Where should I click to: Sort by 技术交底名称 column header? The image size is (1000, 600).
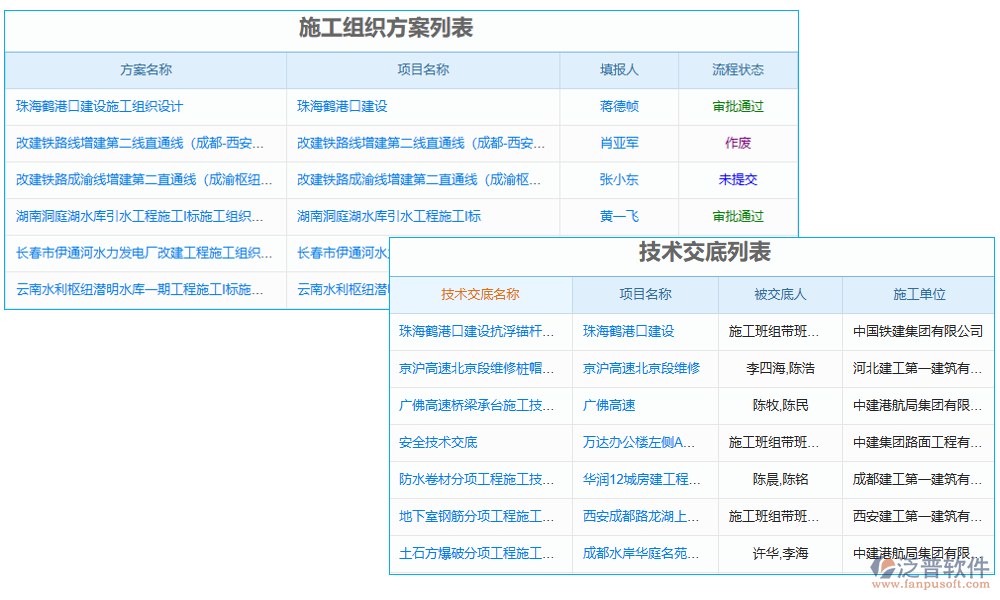(x=480, y=294)
